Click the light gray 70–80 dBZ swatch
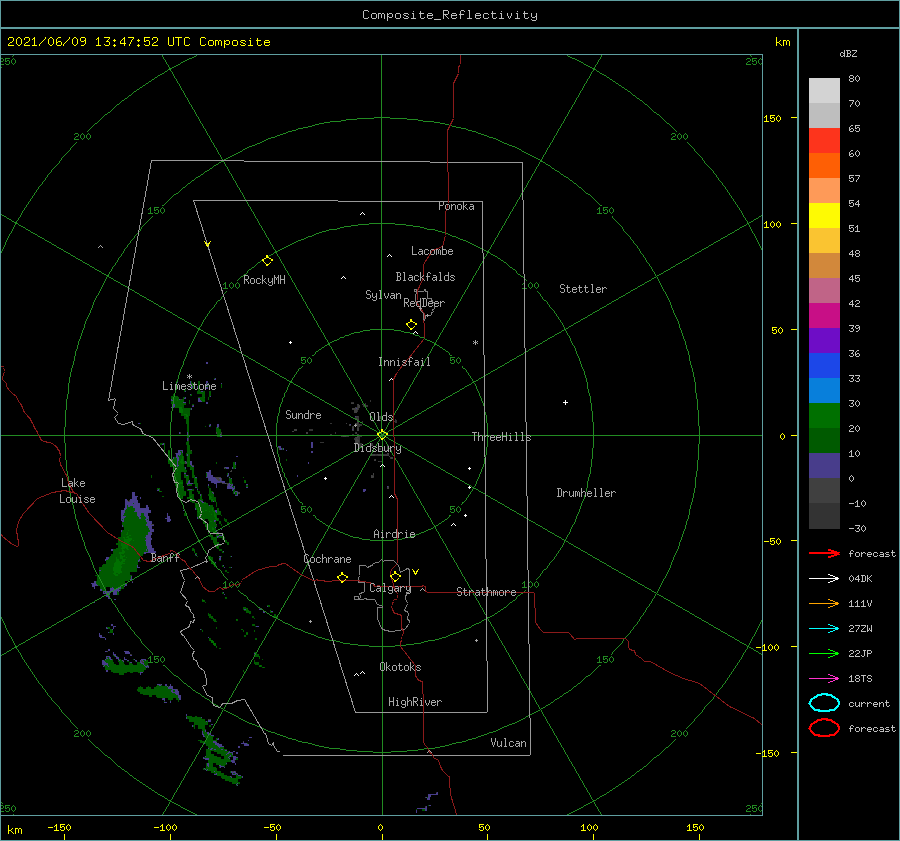 point(824,91)
